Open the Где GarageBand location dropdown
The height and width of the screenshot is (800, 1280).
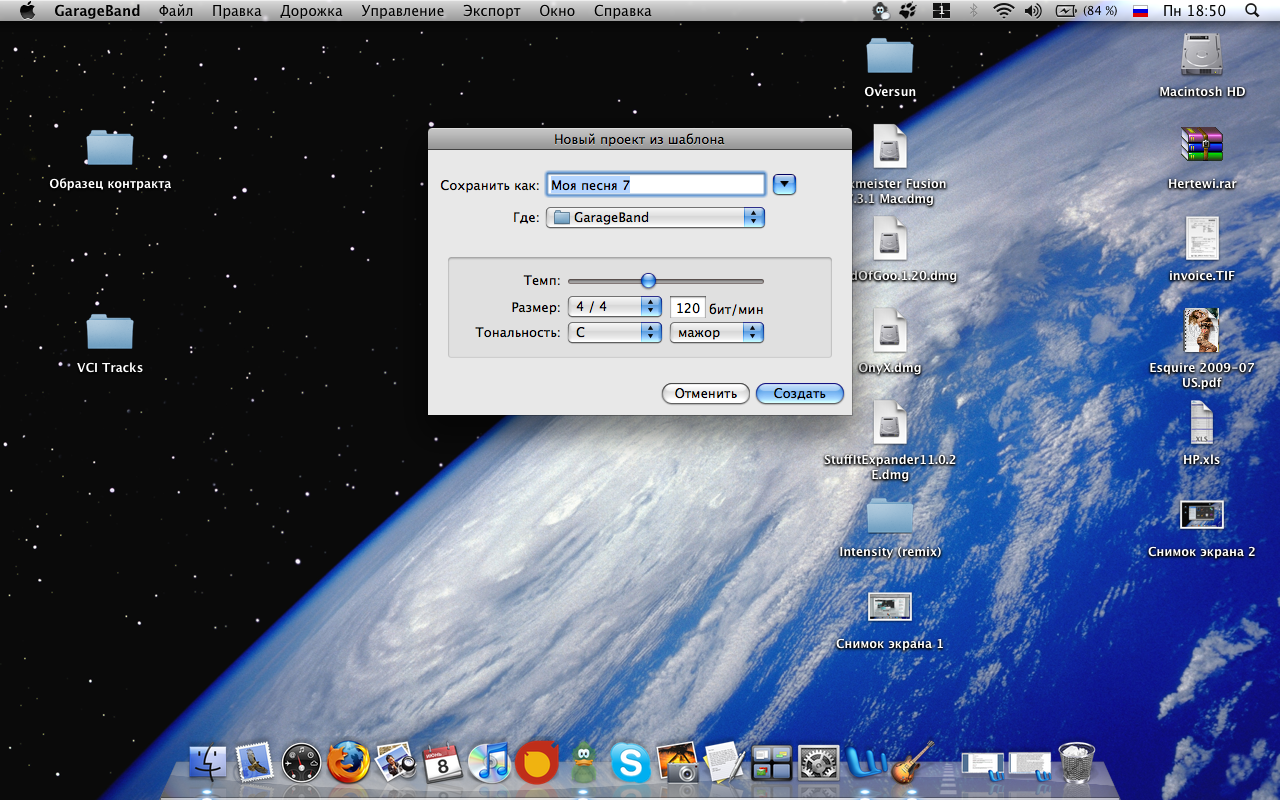(x=655, y=217)
